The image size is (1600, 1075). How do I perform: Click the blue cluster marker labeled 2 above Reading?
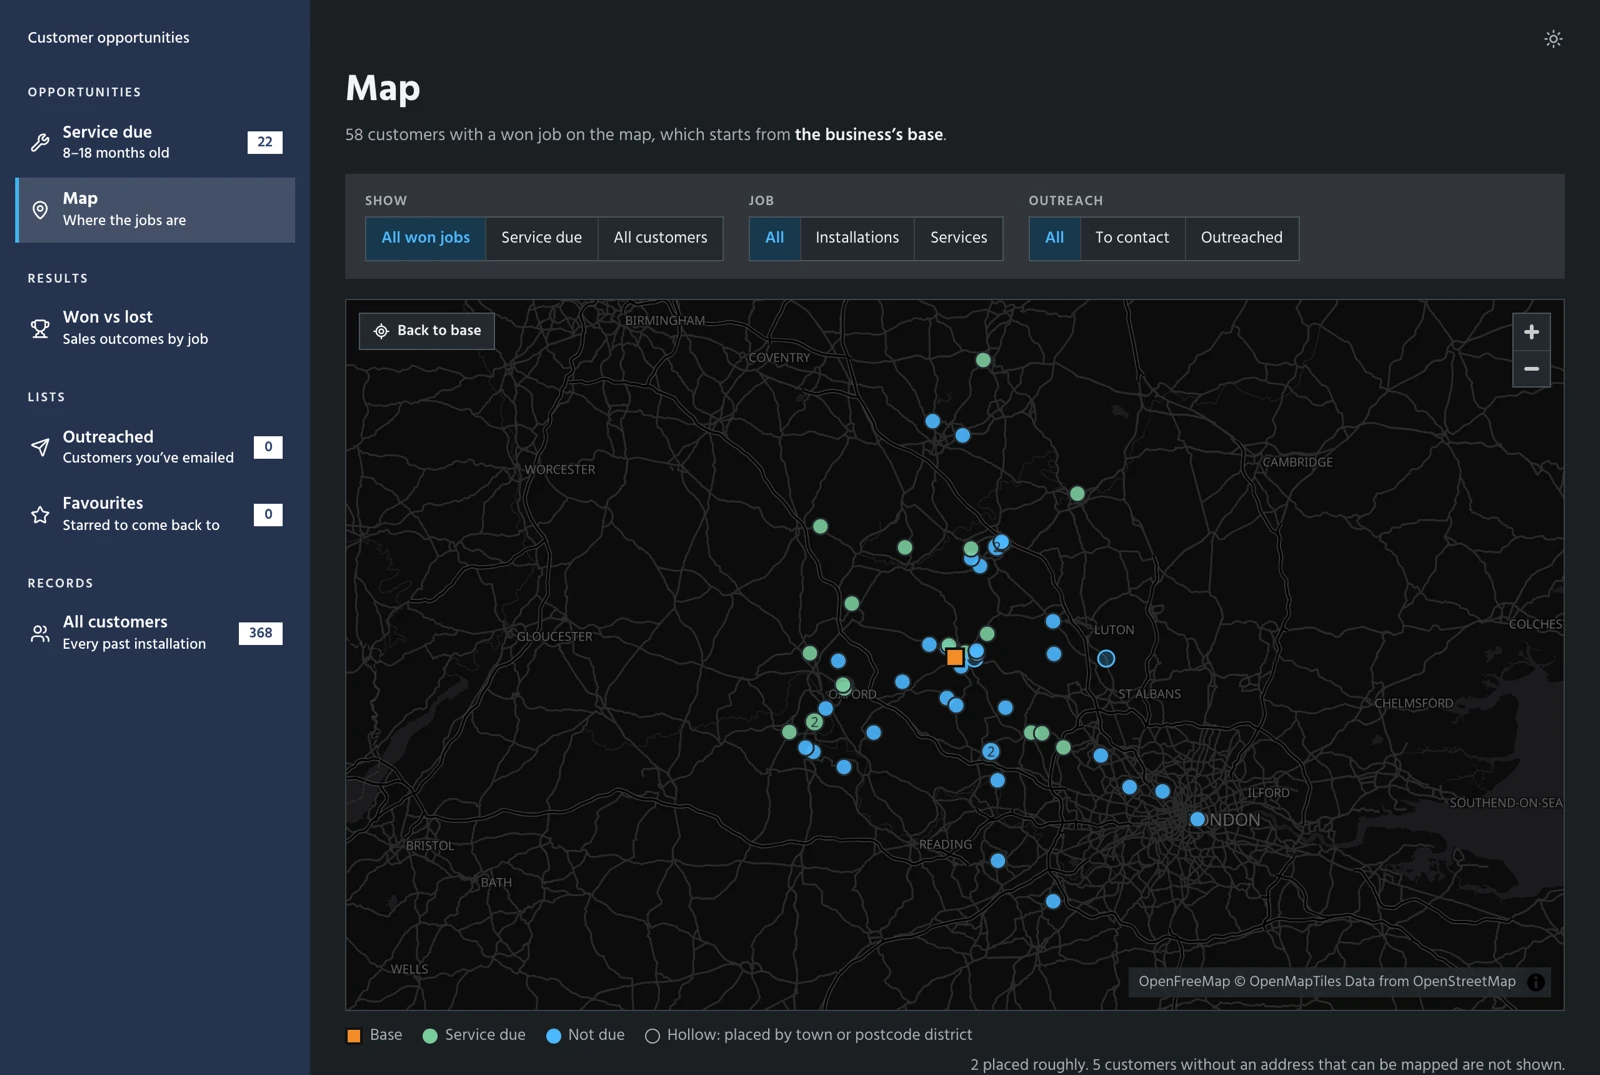pos(990,751)
